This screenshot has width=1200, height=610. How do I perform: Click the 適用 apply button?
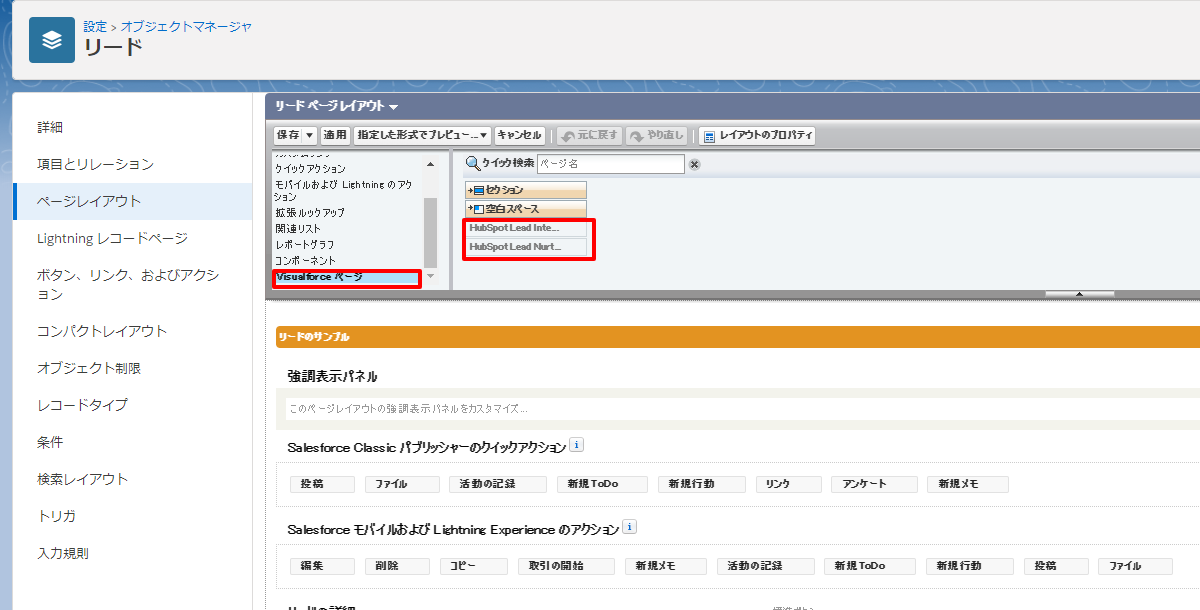point(335,135)
